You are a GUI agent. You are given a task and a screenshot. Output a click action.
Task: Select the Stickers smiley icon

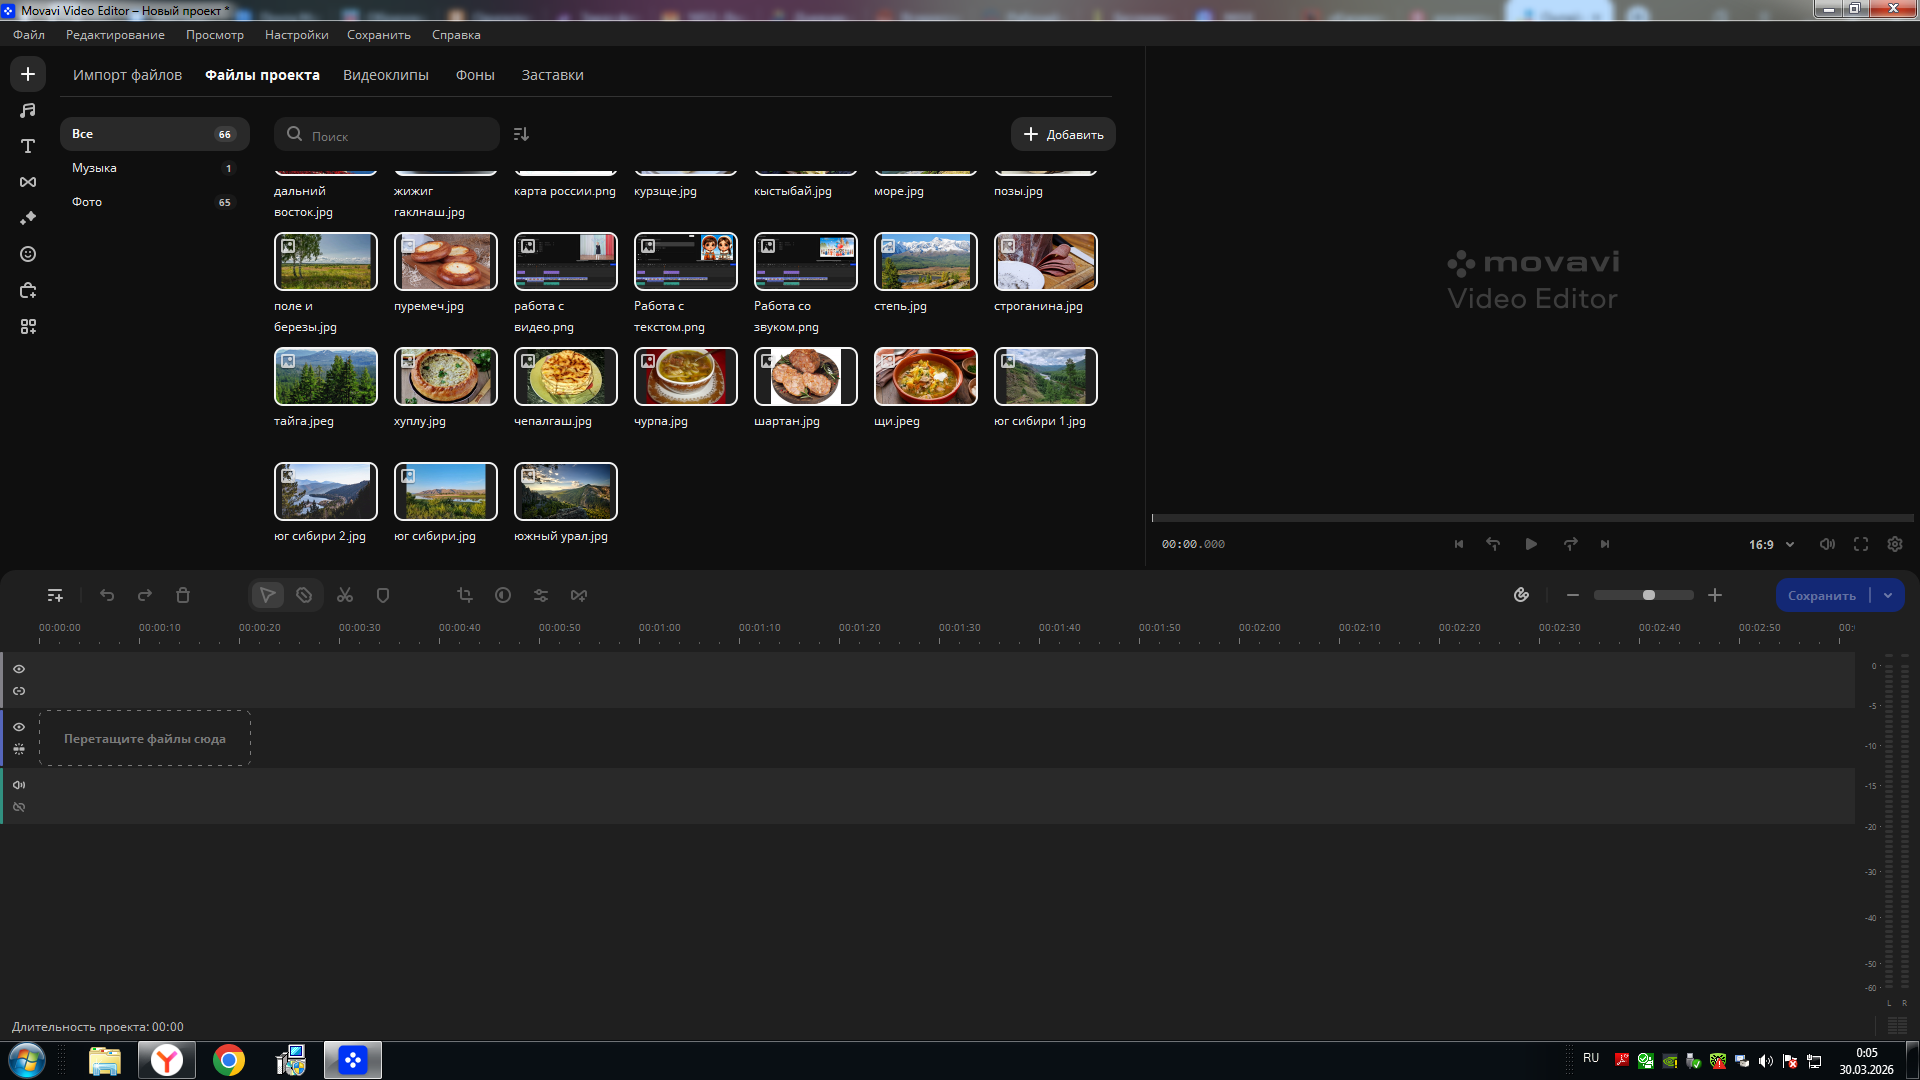[x=28, y=254]
